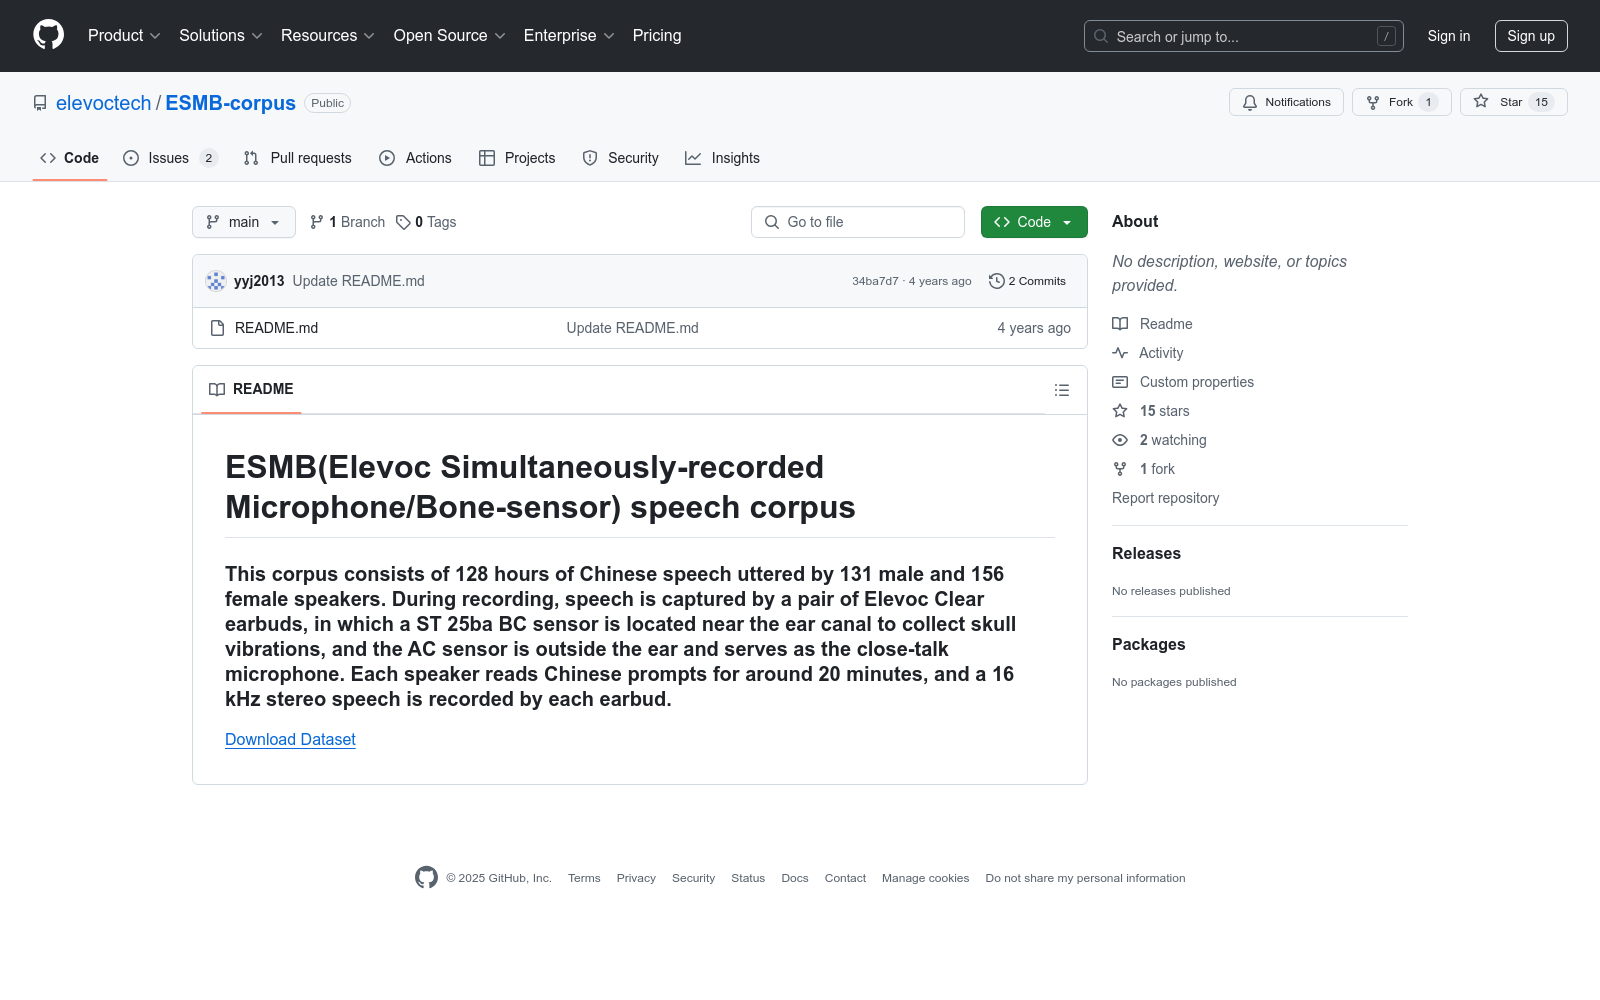Click the Search or jump to field
Image resolution: width=1600 pixels, height=1000 pixels.
[x=1244, y=36]
